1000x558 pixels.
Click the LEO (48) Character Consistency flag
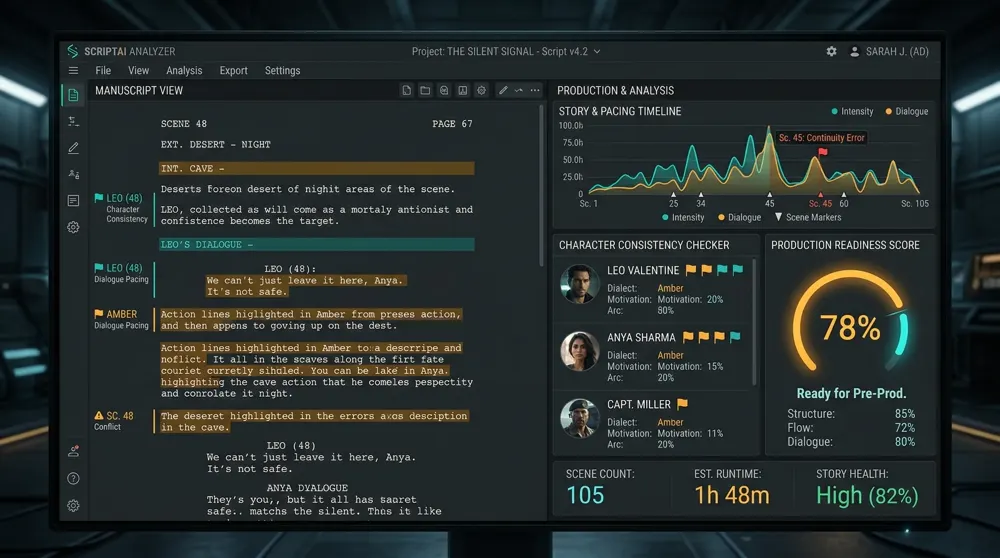(99, 198)
